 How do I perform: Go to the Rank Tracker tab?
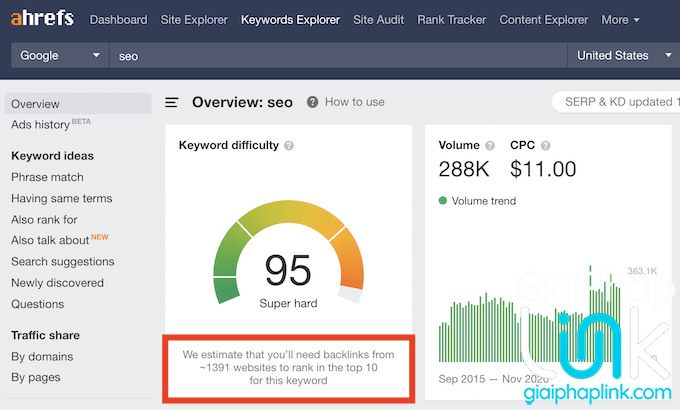pyautogui.click(x=452, y=19)
